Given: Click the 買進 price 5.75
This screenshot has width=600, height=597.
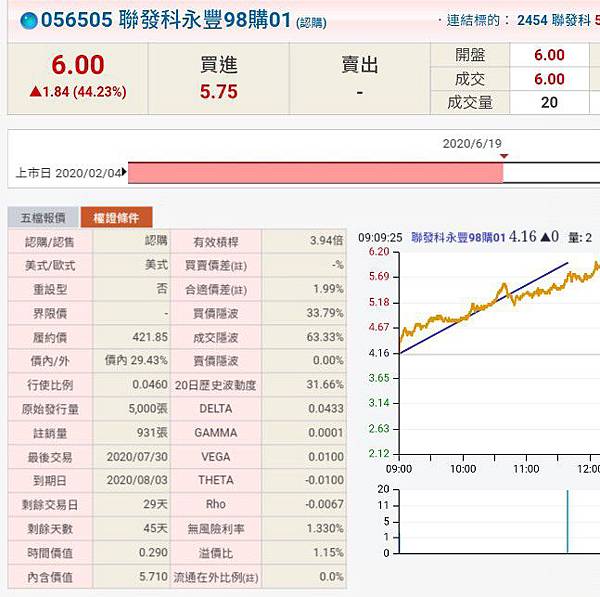Looking at the screenshot, I should [219, 92].
